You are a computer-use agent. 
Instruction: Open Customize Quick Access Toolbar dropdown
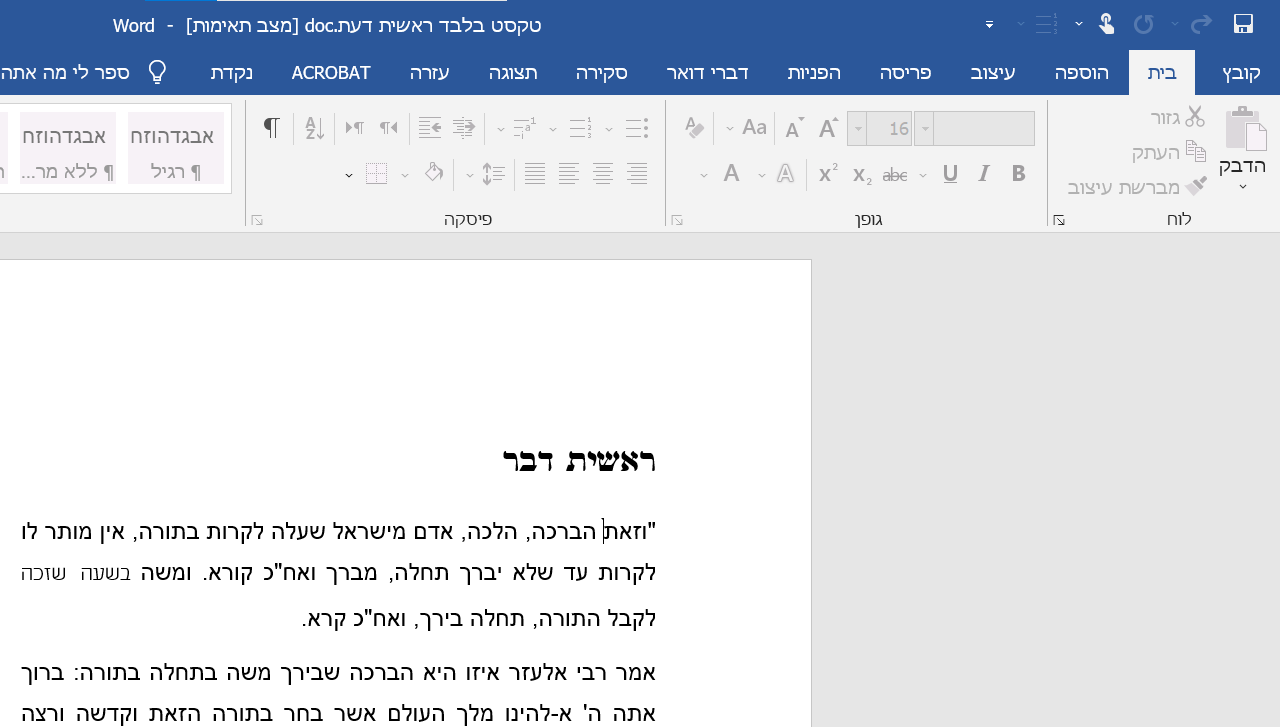click(989, 24)
